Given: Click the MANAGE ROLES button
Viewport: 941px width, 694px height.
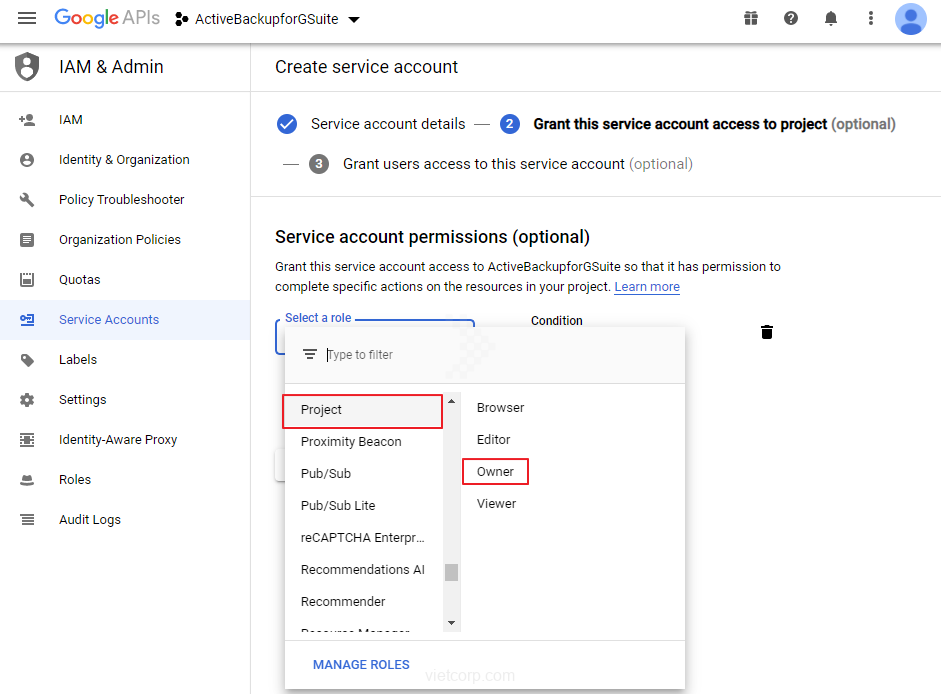Looking at the screenshot, I should pyautogui.click(x=361, y=665).
